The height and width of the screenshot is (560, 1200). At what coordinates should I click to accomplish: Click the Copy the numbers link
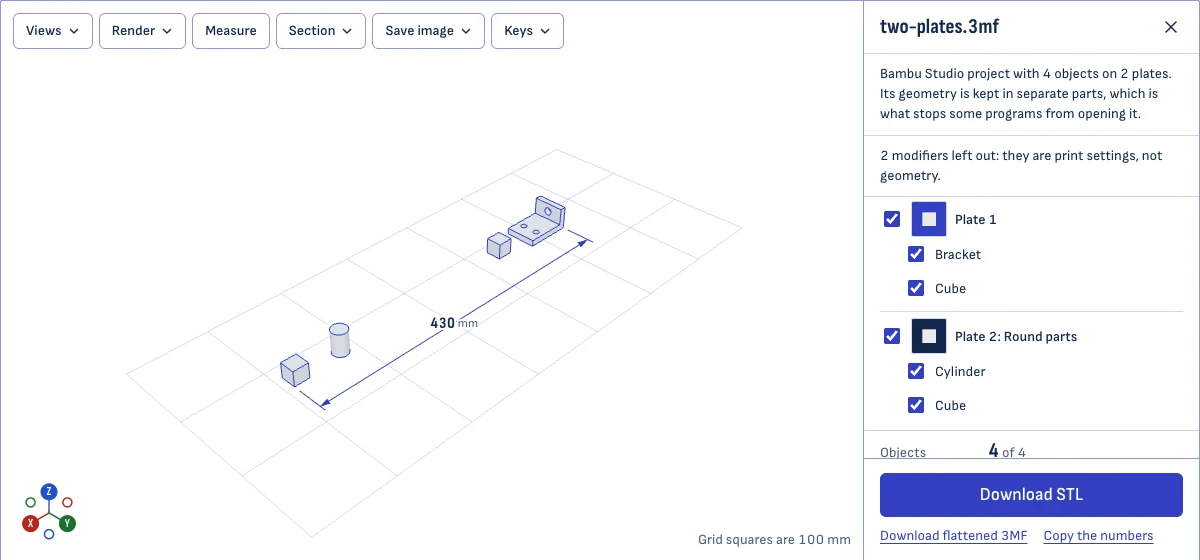pyautogui.click(x=1098, y=536)
